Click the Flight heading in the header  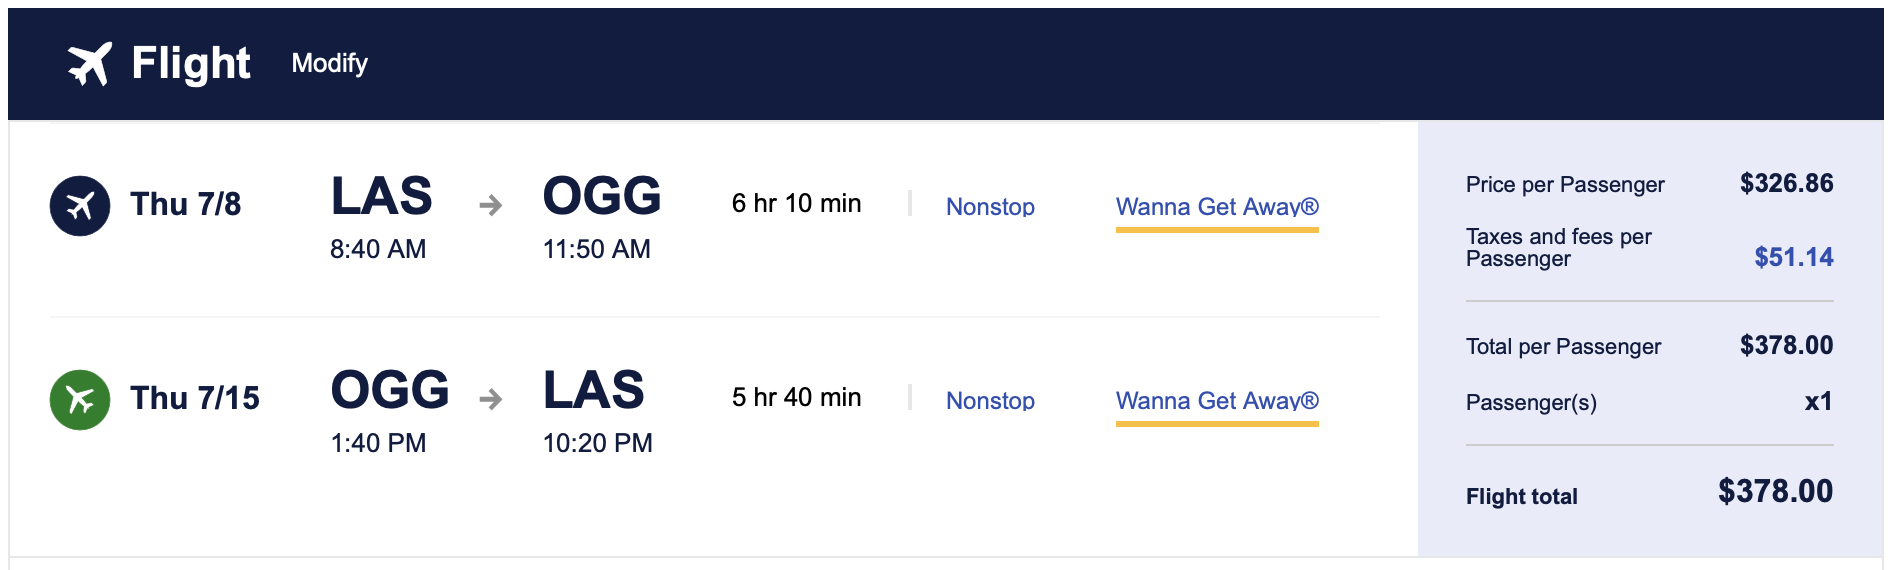coord(191,63)
